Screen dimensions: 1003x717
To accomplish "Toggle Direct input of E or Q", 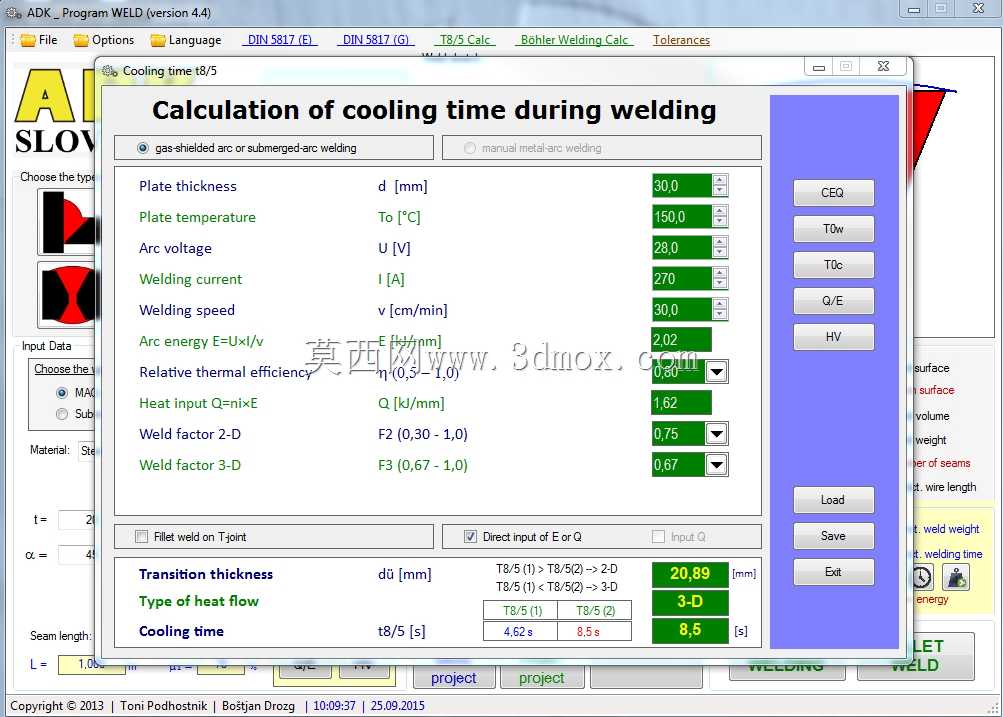I will (470, 537).
